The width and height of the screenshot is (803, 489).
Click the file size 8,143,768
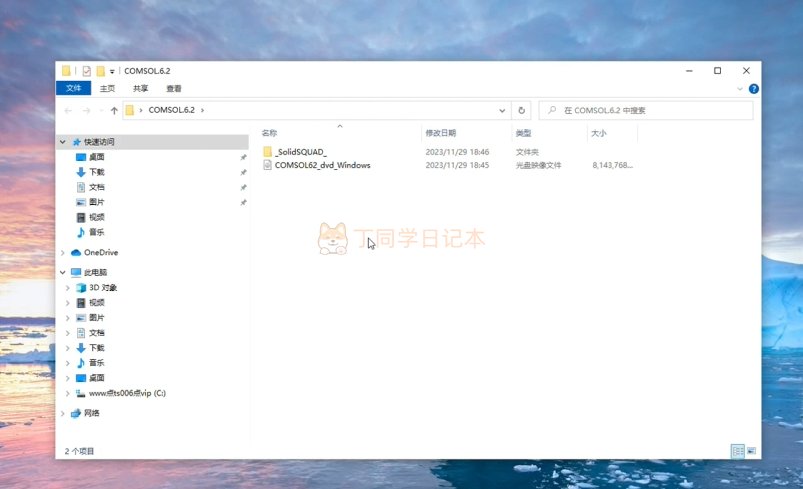[612, 165]
